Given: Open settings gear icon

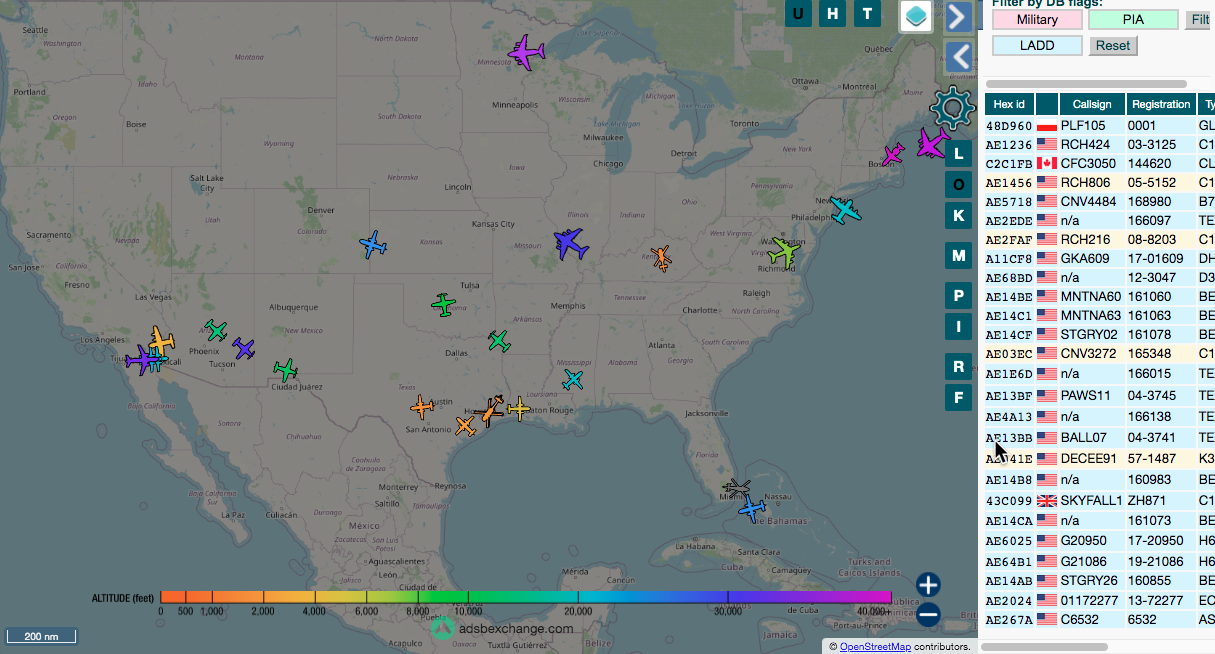Looking at the screenshot, I should (953, 107).
